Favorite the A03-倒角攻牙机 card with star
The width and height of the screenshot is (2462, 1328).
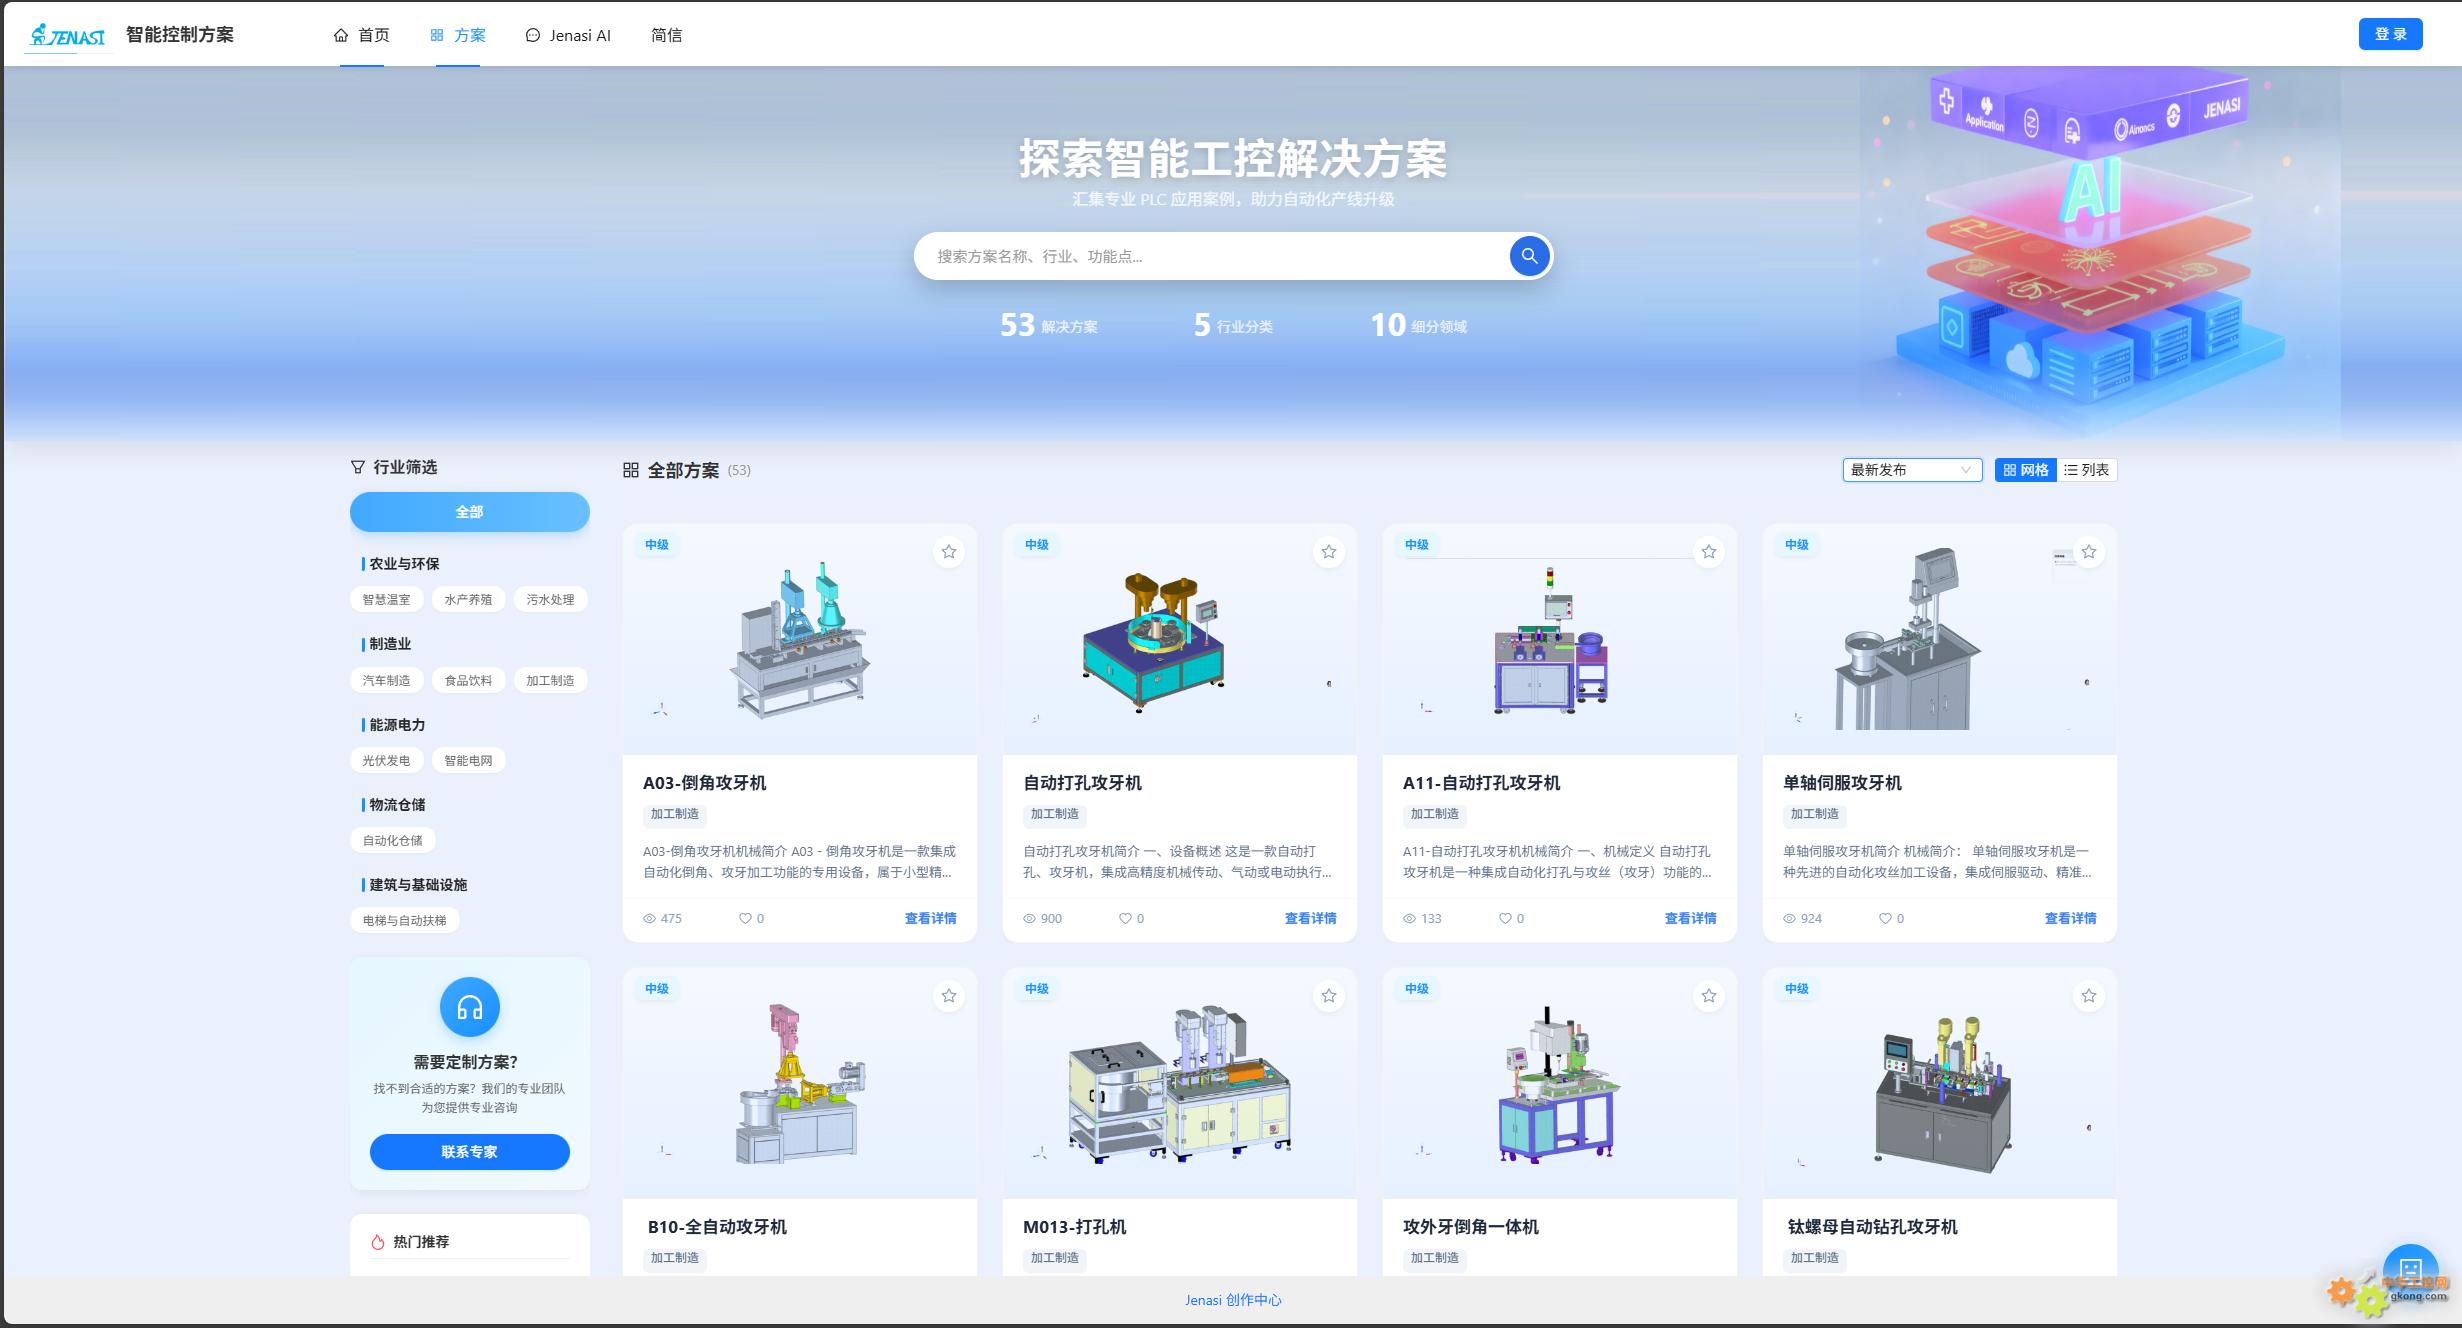(948, 552)
